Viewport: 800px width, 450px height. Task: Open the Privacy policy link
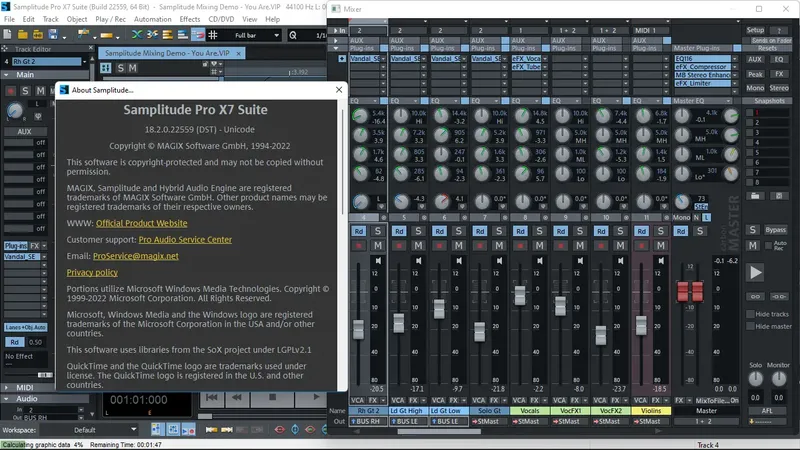[92, 272]
